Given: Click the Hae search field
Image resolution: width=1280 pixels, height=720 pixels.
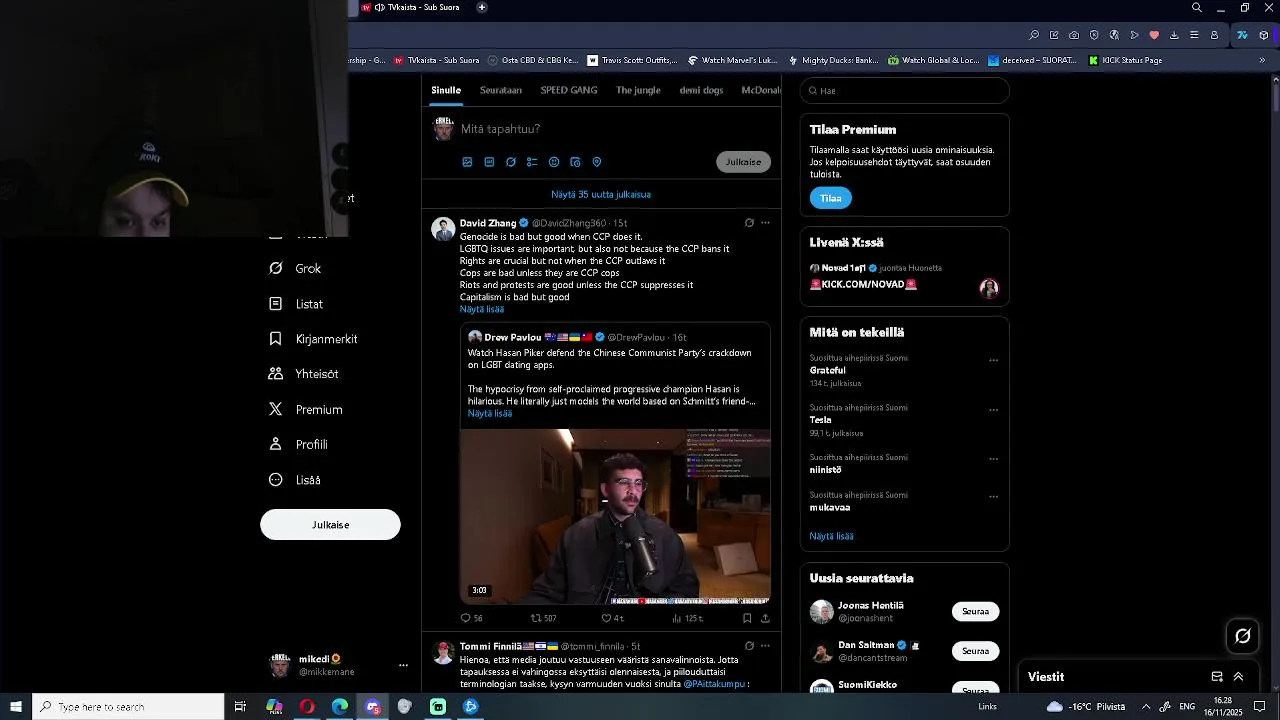Looking at the screenshot, I should pyautogui.click(x=904, y=90).
